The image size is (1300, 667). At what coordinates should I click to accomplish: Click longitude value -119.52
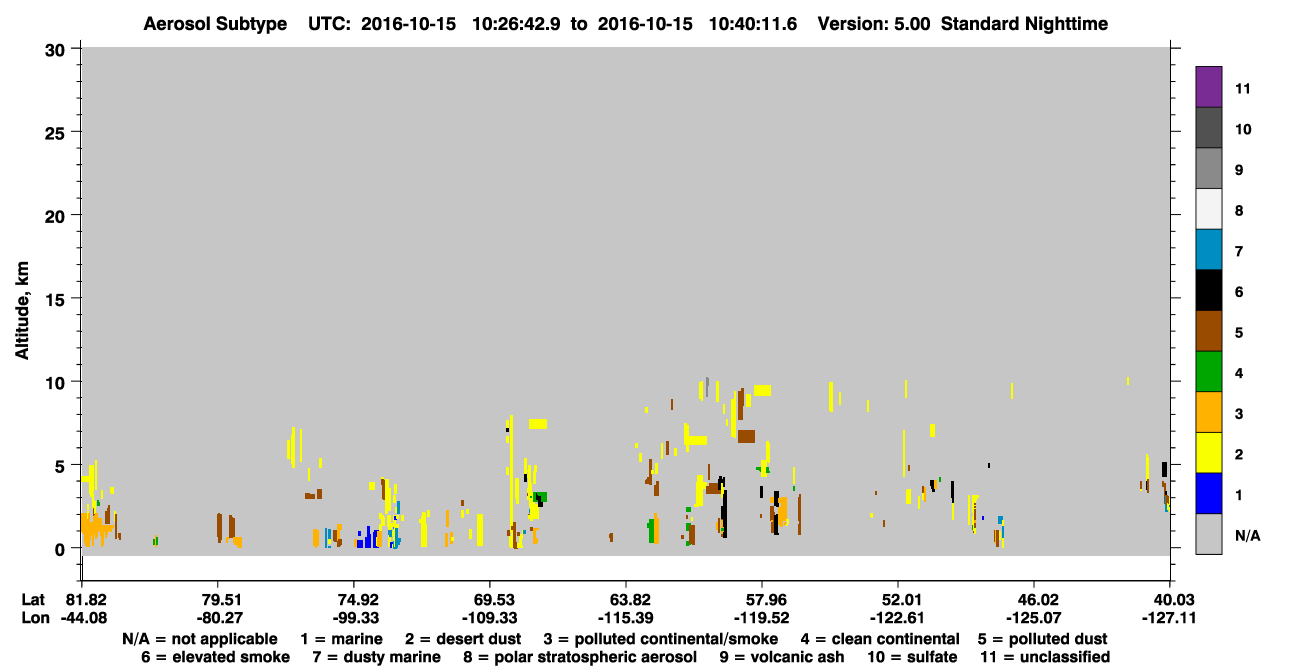762,618
